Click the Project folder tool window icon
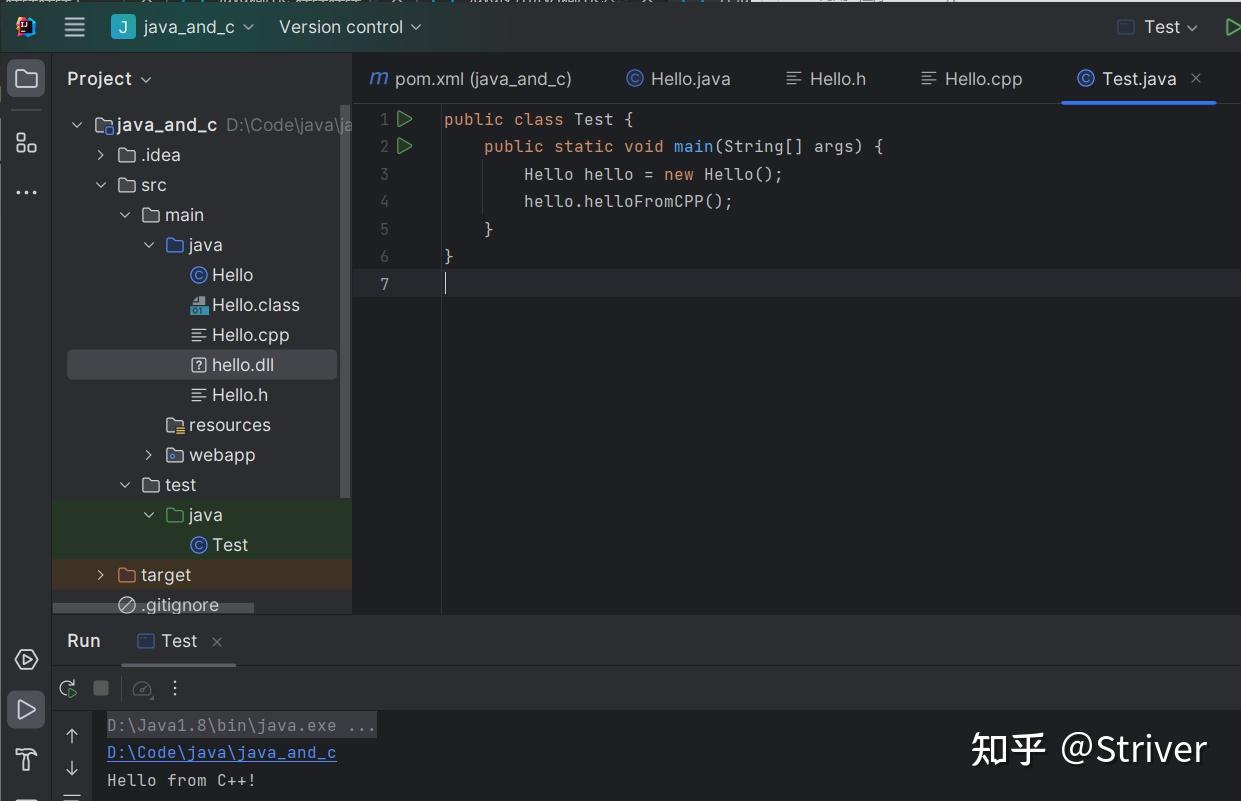This screenshot has width=1241, height=801. (26, 79)
